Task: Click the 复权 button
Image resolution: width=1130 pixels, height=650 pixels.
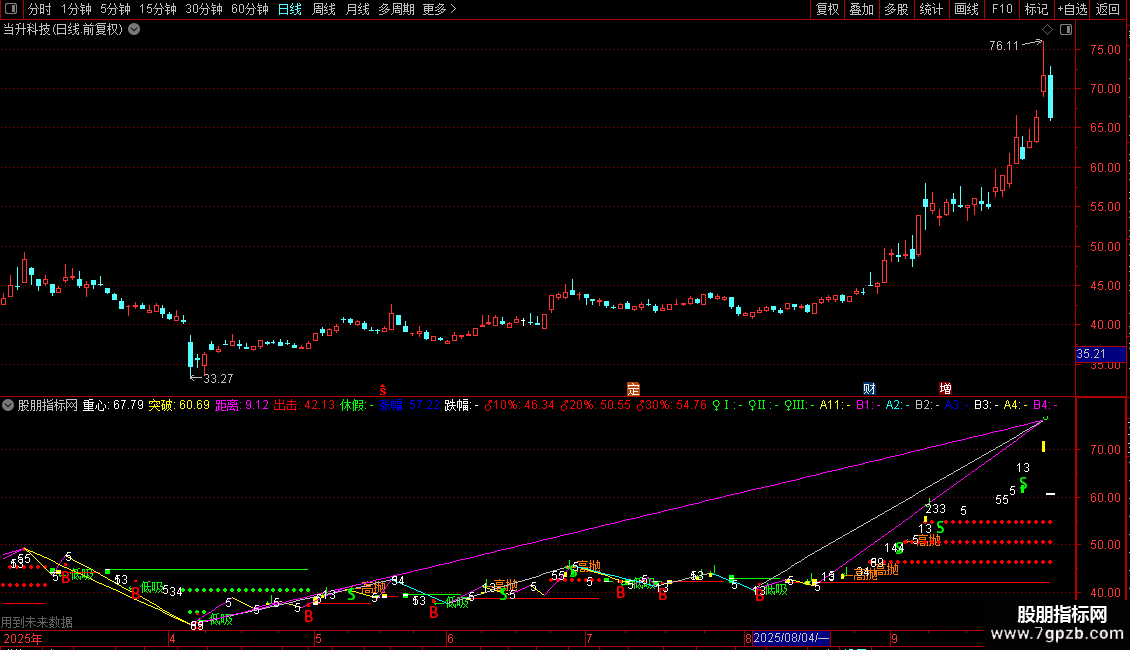Action: (x=827, y=9)
